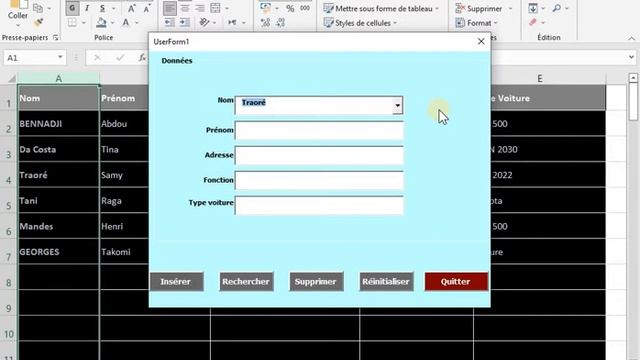Toggle align left in the ribbon
This screenshot has height=360, width=640.
tap(170, 8)
